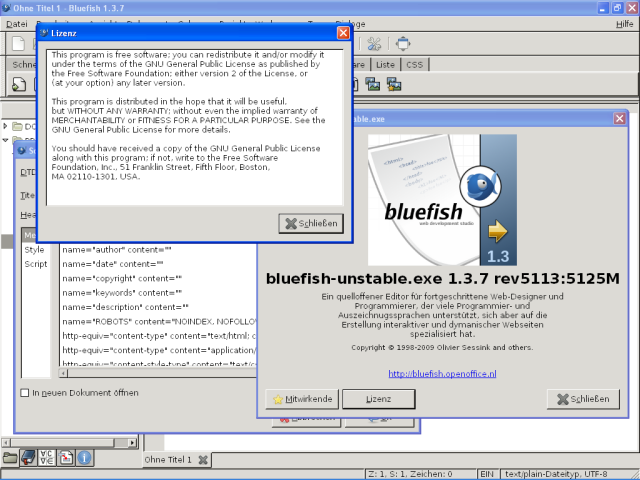Screen dimensions: 640x480
Task: Open the preferences tools icon
Action: click(374, 44)
